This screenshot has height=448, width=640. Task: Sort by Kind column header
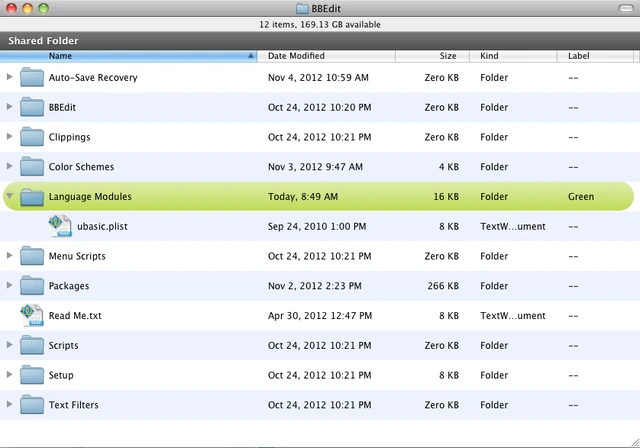click(513, 56)
